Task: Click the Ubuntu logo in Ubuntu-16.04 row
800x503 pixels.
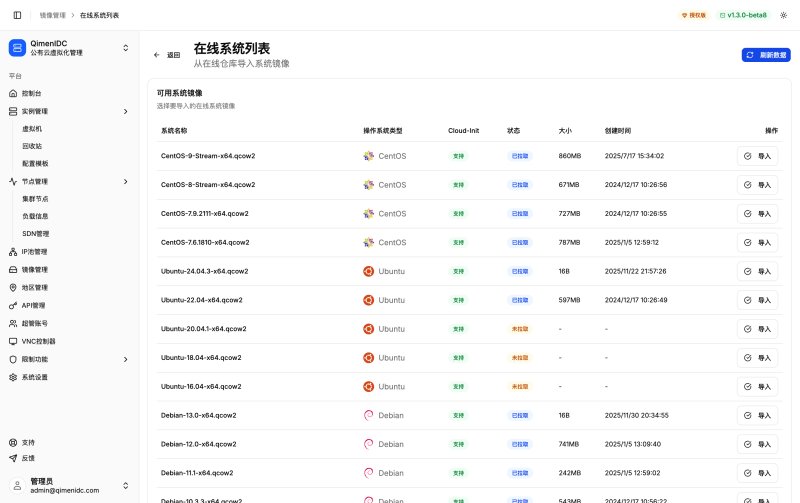Action: tap(368, 387)
